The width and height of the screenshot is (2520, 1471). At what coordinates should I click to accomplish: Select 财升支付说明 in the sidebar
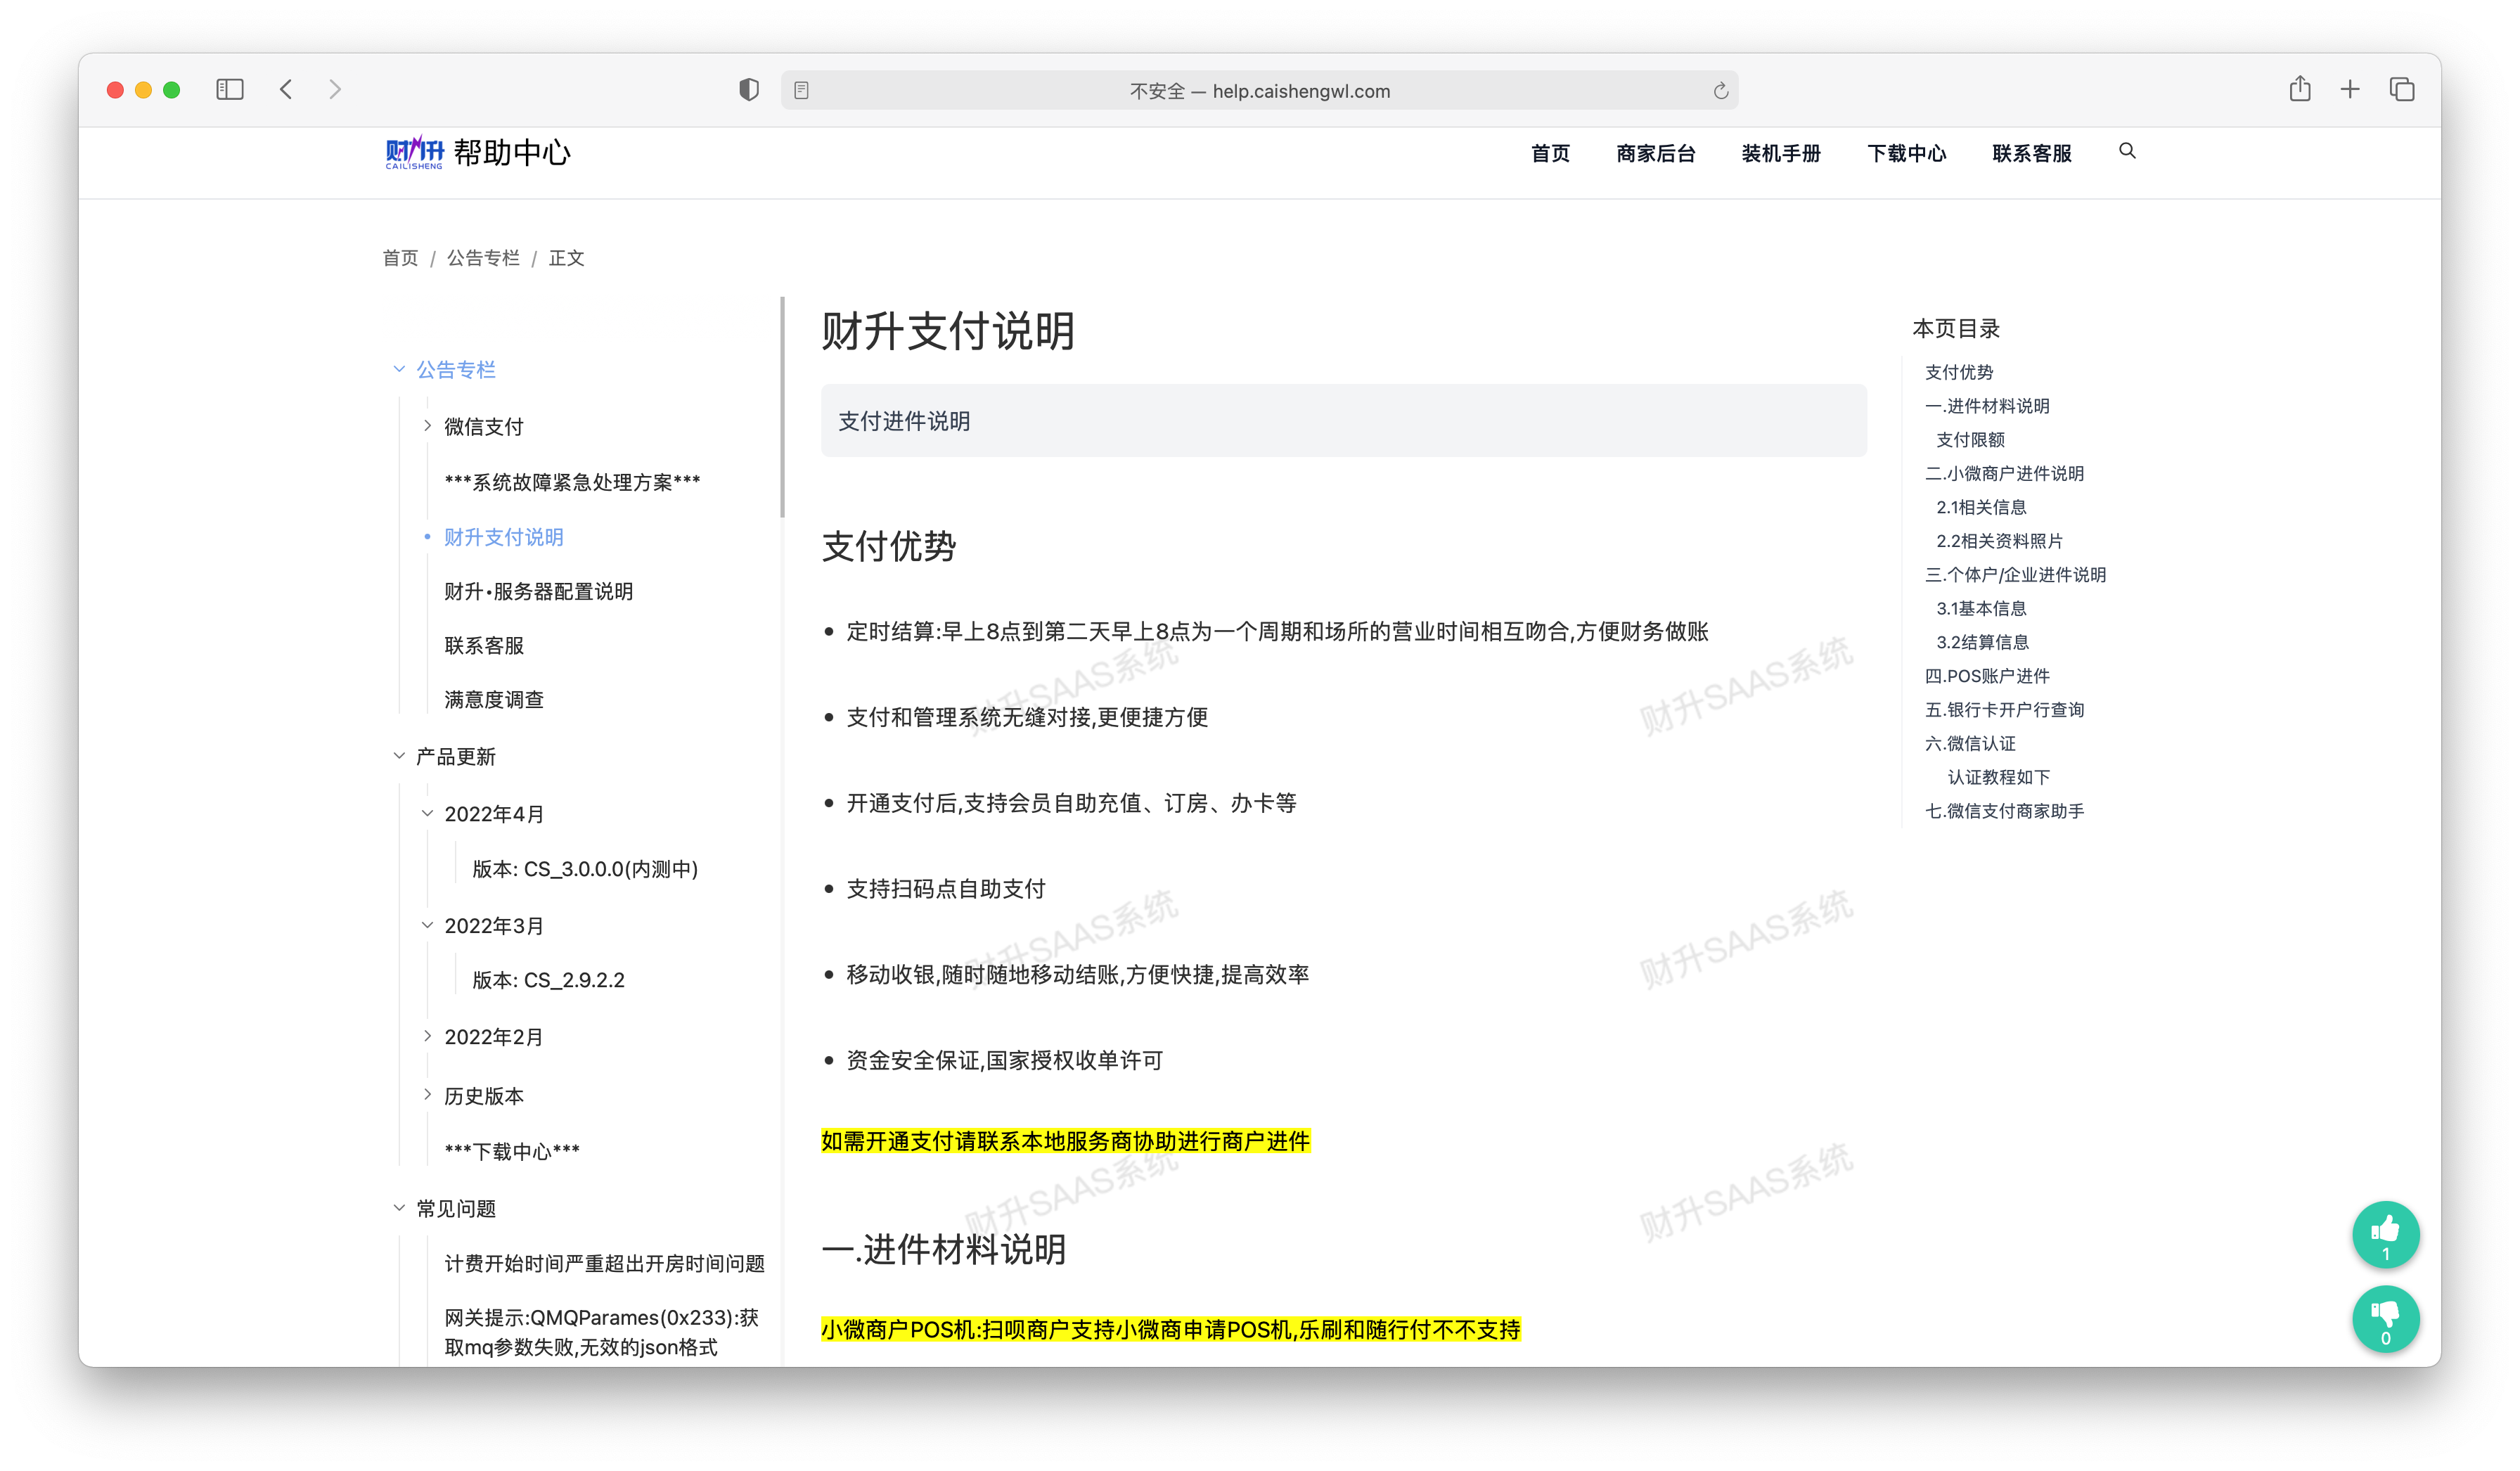tap(504, 537)
